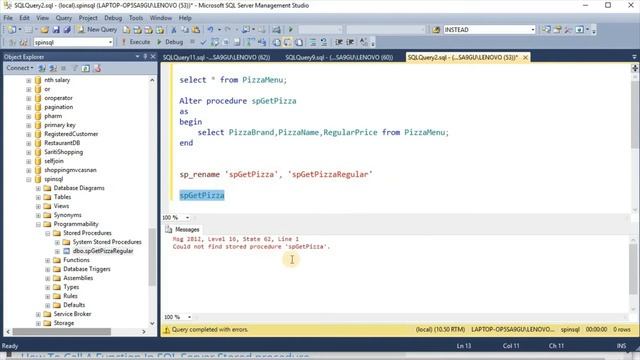Click the Parse checkmark icon

tap(203, 42)
